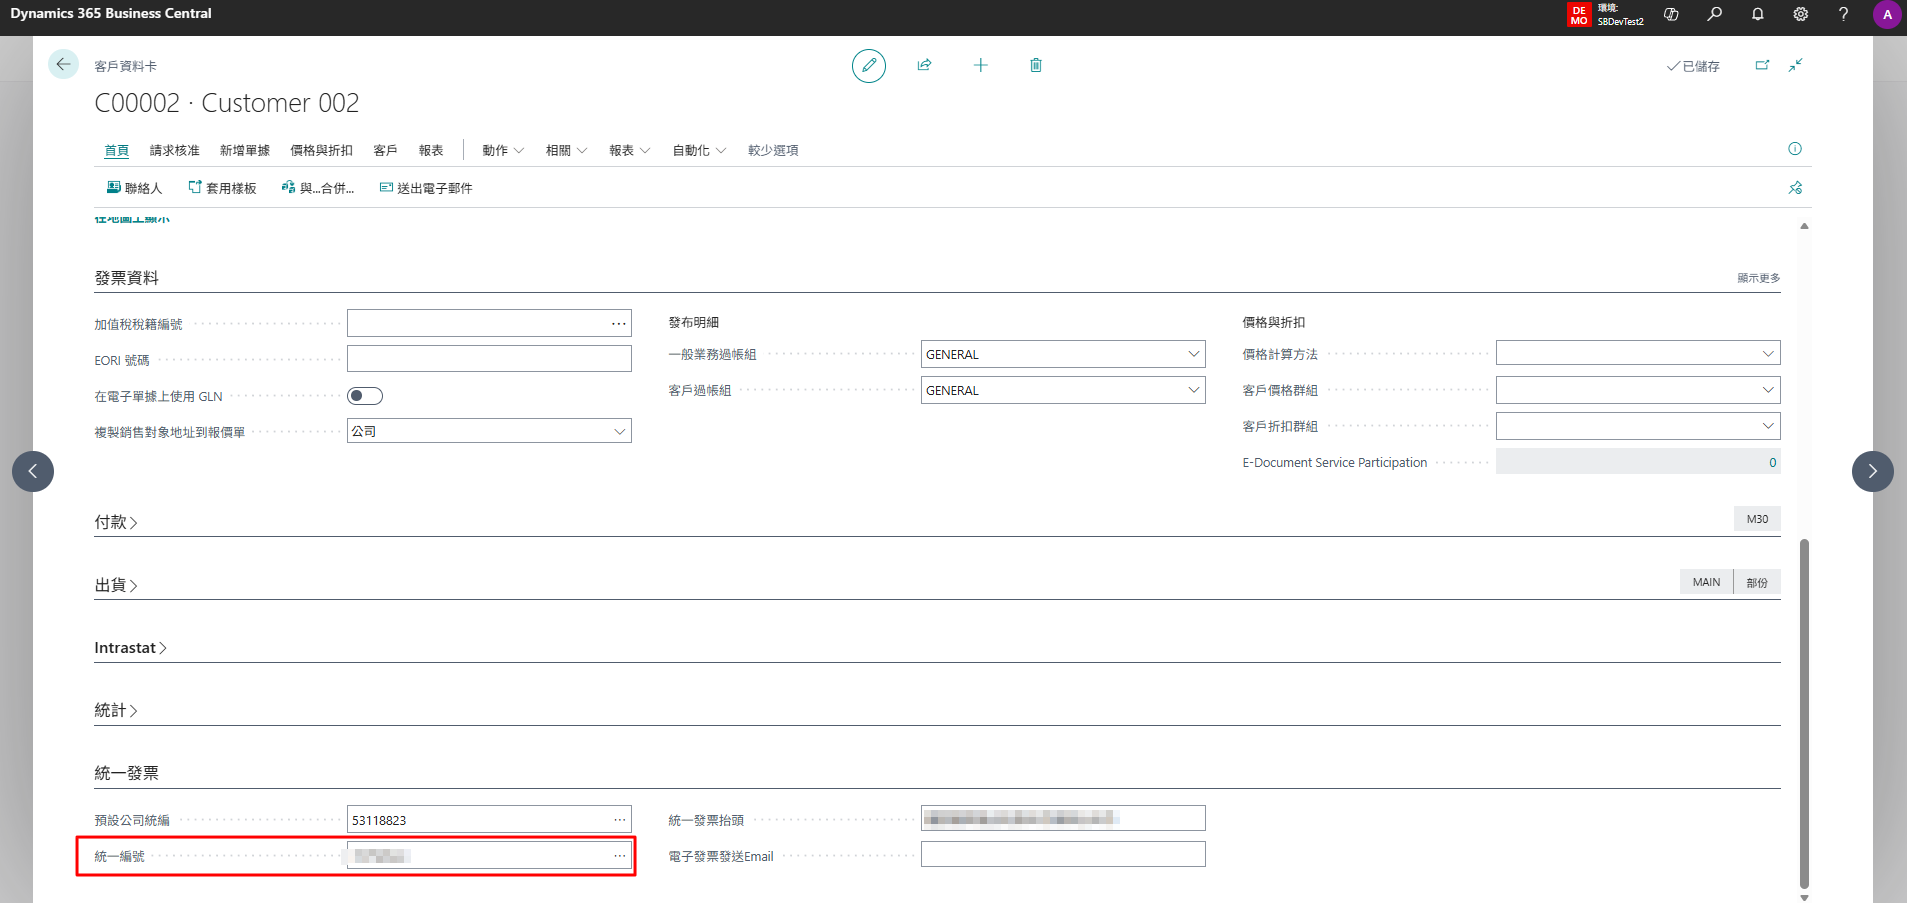Image resolution: width=1907 pixels, height=903 pixels.
Task: Click the 套用樣板 button
Action: coord(222,188)
